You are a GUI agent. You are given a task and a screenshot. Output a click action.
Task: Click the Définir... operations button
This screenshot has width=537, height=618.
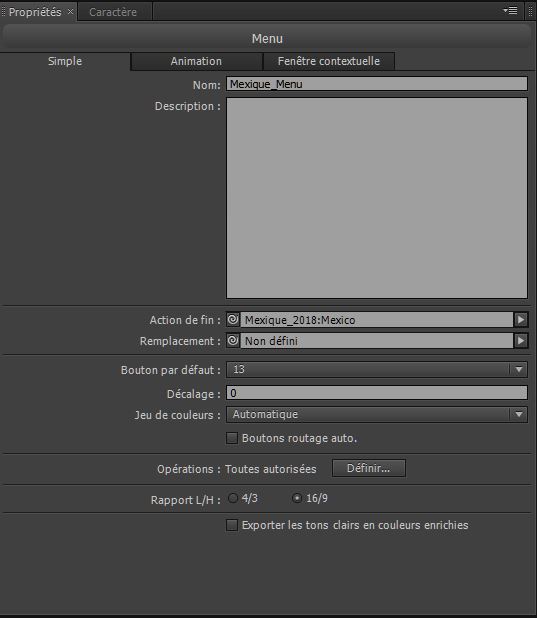coord(369,468)
